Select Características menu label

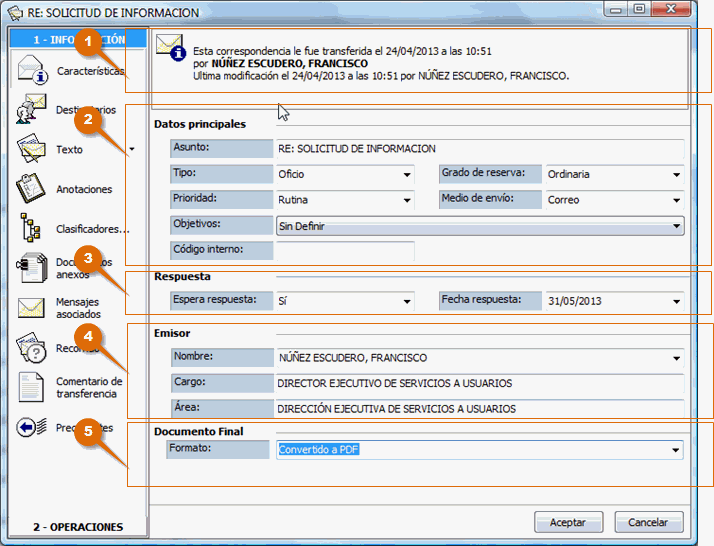click(x=91, y=71)
